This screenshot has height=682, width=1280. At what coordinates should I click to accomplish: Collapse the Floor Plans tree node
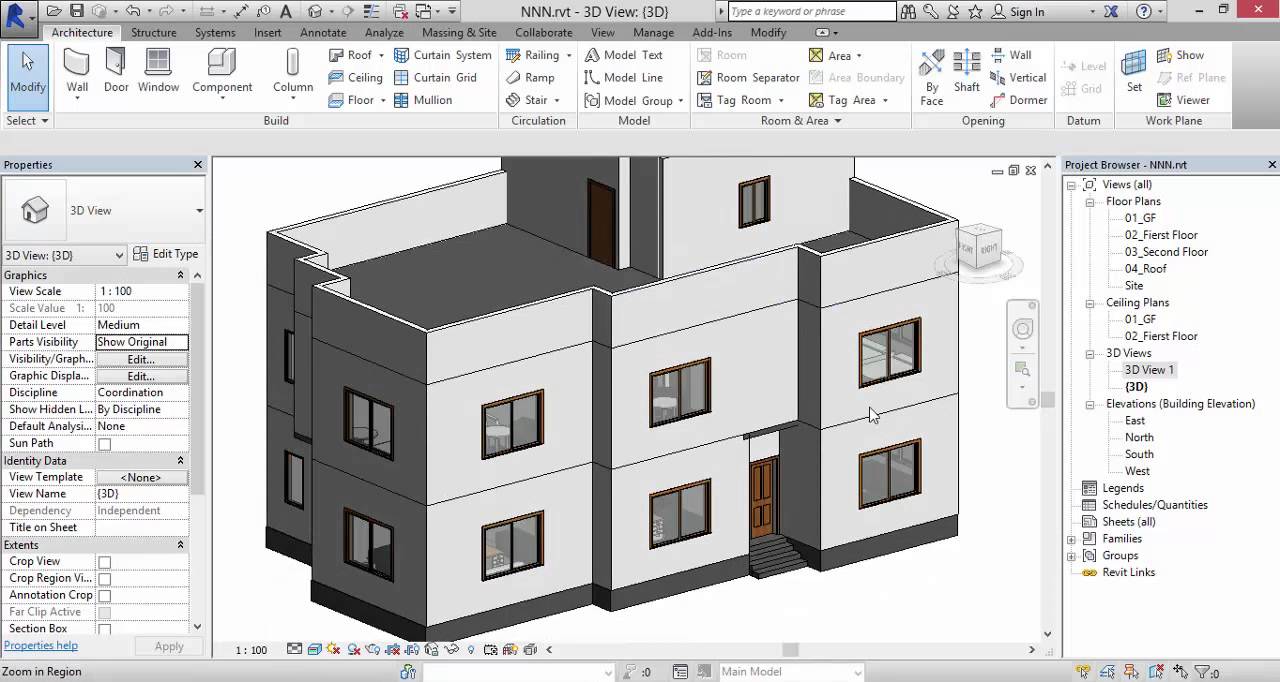(1091, 202)
